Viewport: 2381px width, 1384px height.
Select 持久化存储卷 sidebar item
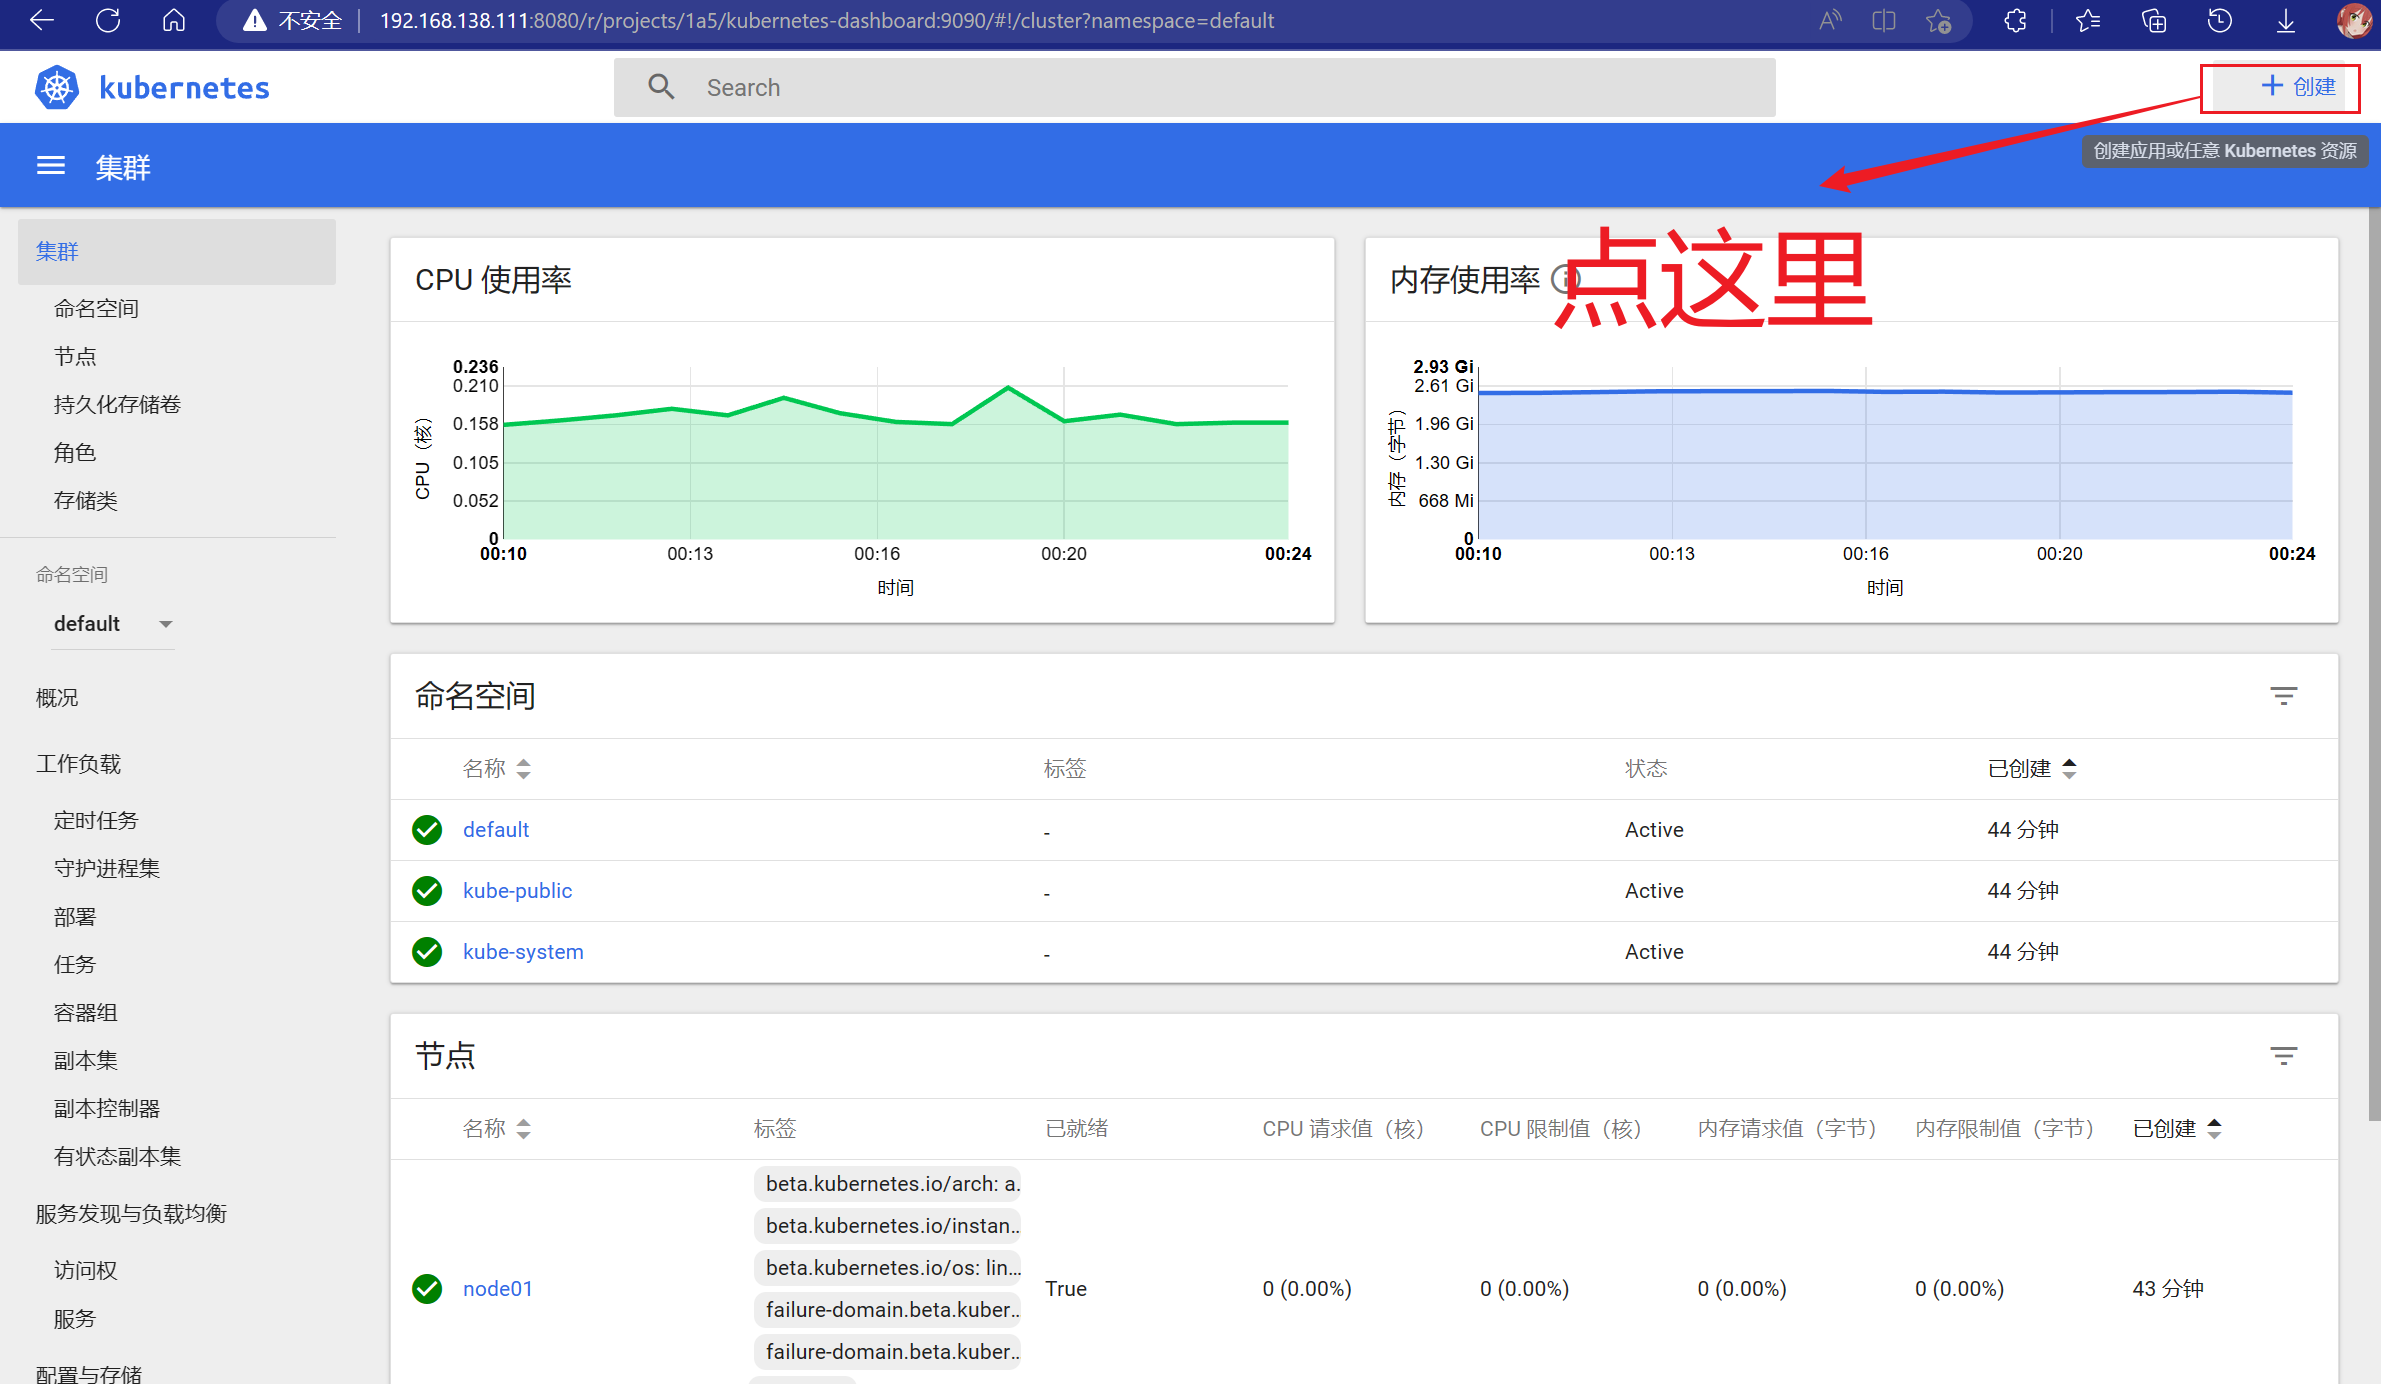tap(117, 405)
